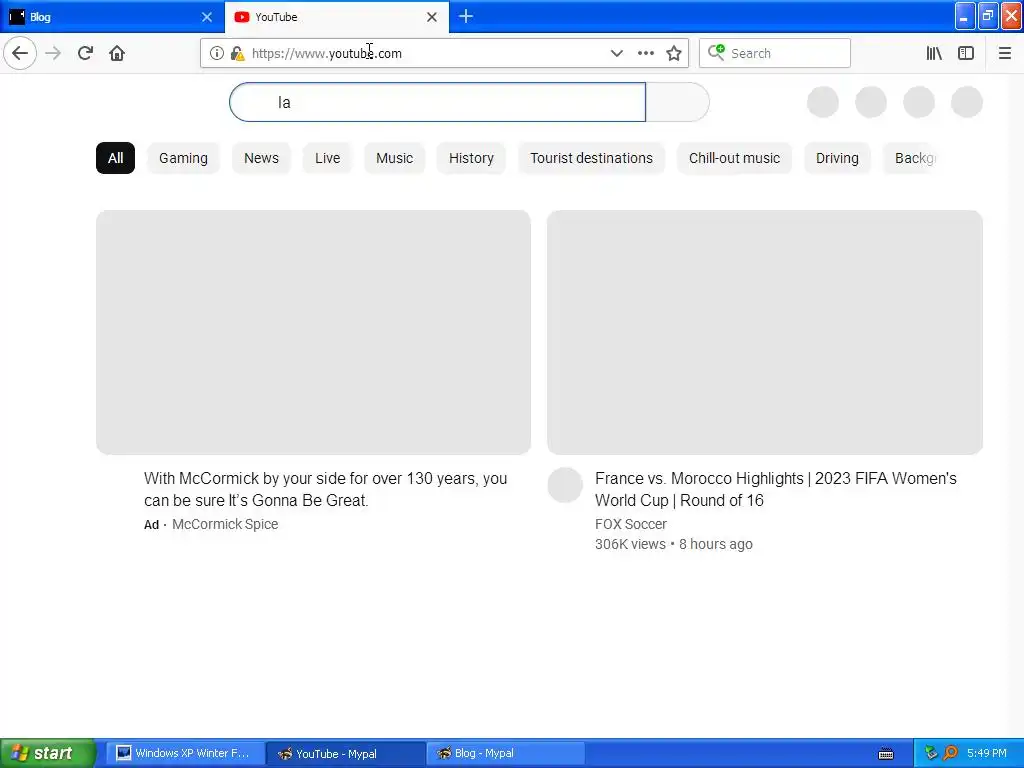Switch to Blog - Mypal taskbar window

(505, 754)
